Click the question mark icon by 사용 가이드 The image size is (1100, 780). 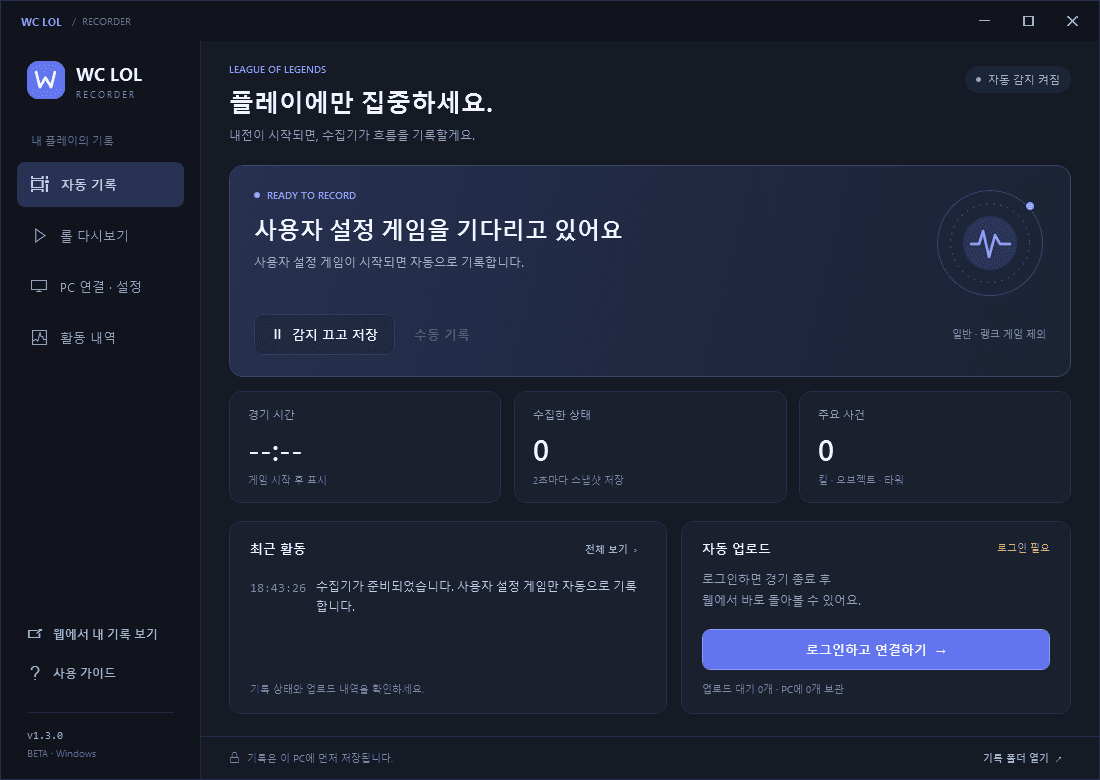pos(35,673)
